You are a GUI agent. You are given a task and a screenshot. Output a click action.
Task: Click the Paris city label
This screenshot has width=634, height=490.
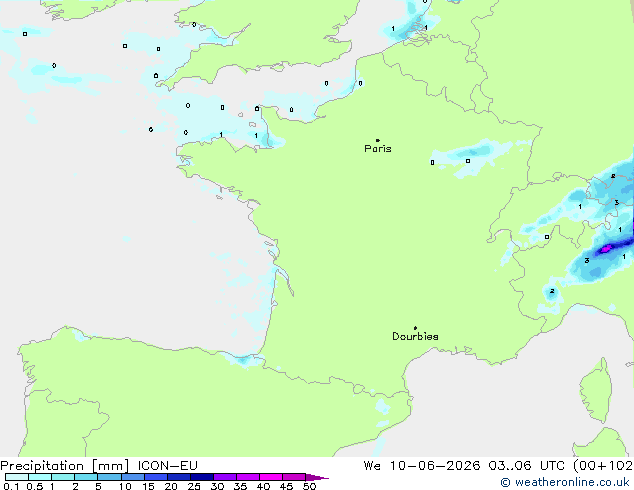coord(378,149)
